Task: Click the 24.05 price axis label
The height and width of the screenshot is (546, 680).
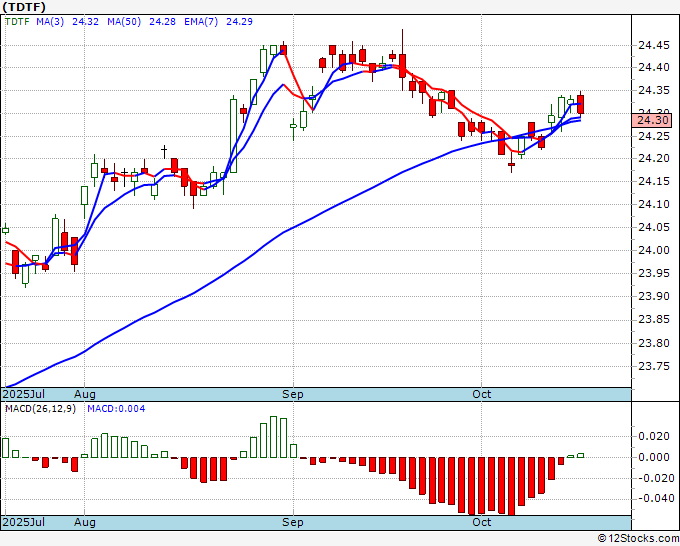Action: tap(654, 227)
